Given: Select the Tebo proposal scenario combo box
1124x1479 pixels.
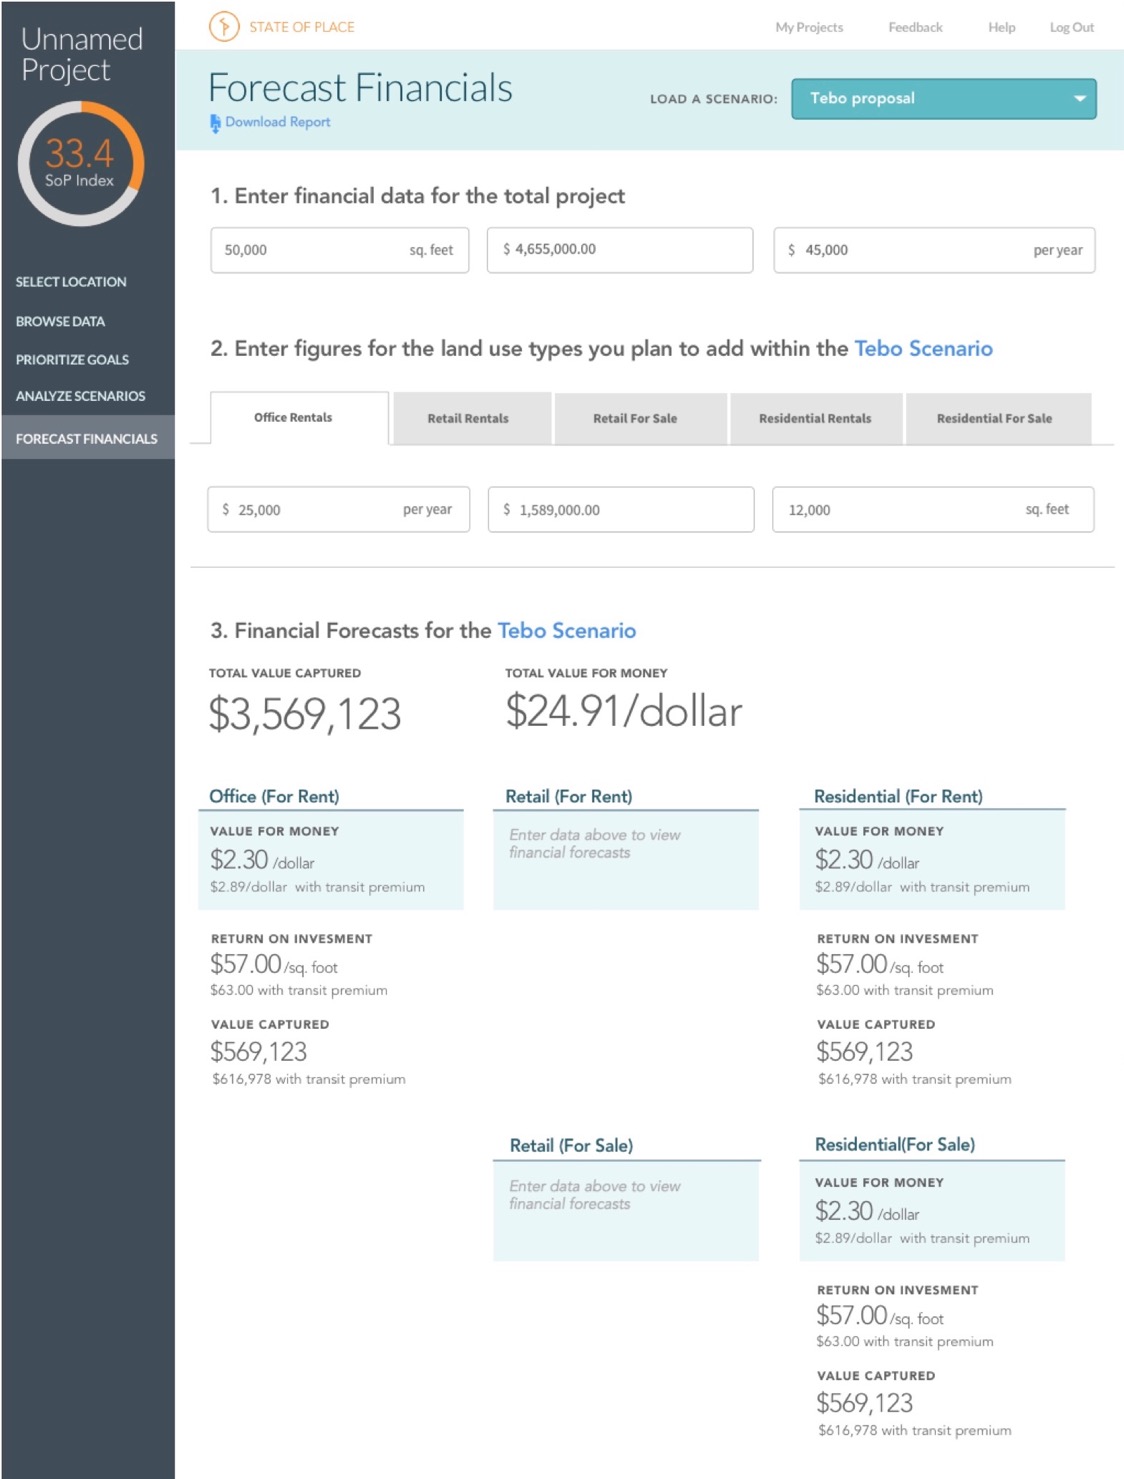Looking at the screenshot, I should 943,99.
